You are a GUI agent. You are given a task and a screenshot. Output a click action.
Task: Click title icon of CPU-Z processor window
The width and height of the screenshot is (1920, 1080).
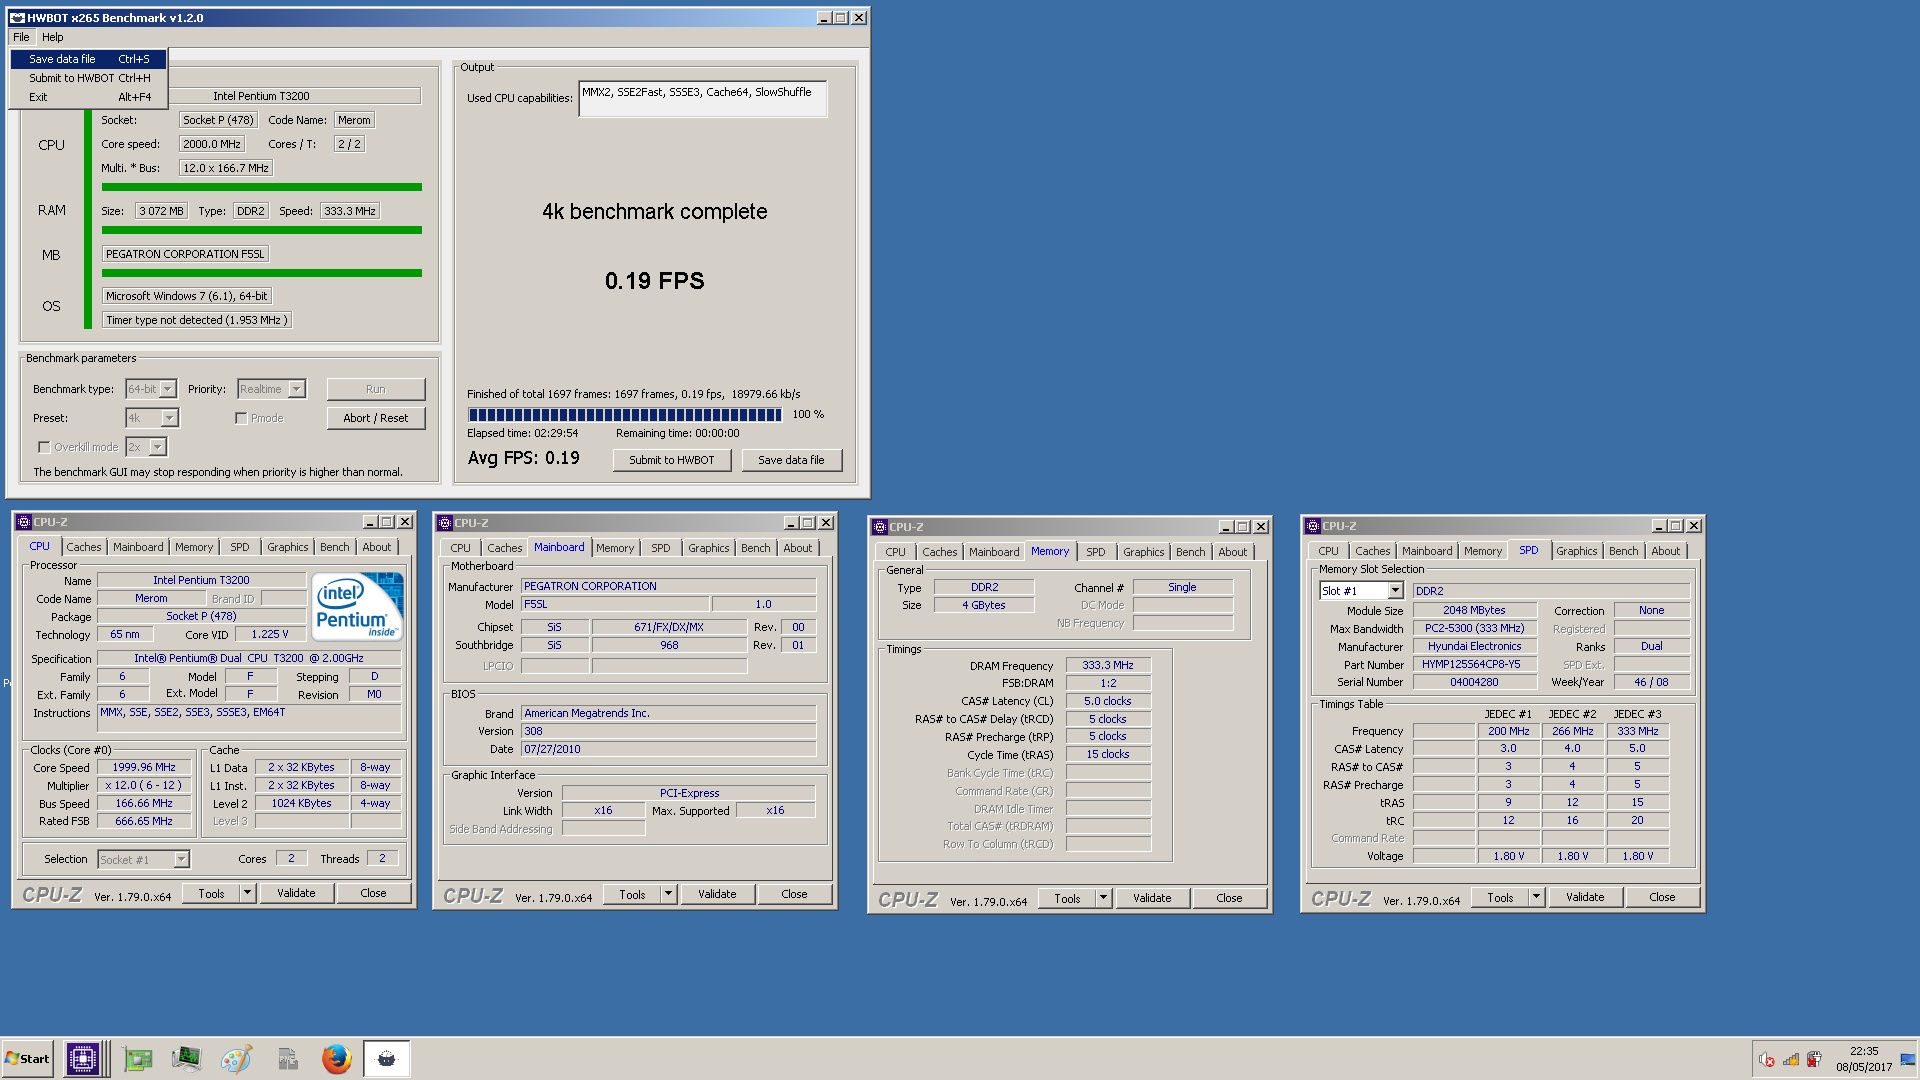coord(24,522)
